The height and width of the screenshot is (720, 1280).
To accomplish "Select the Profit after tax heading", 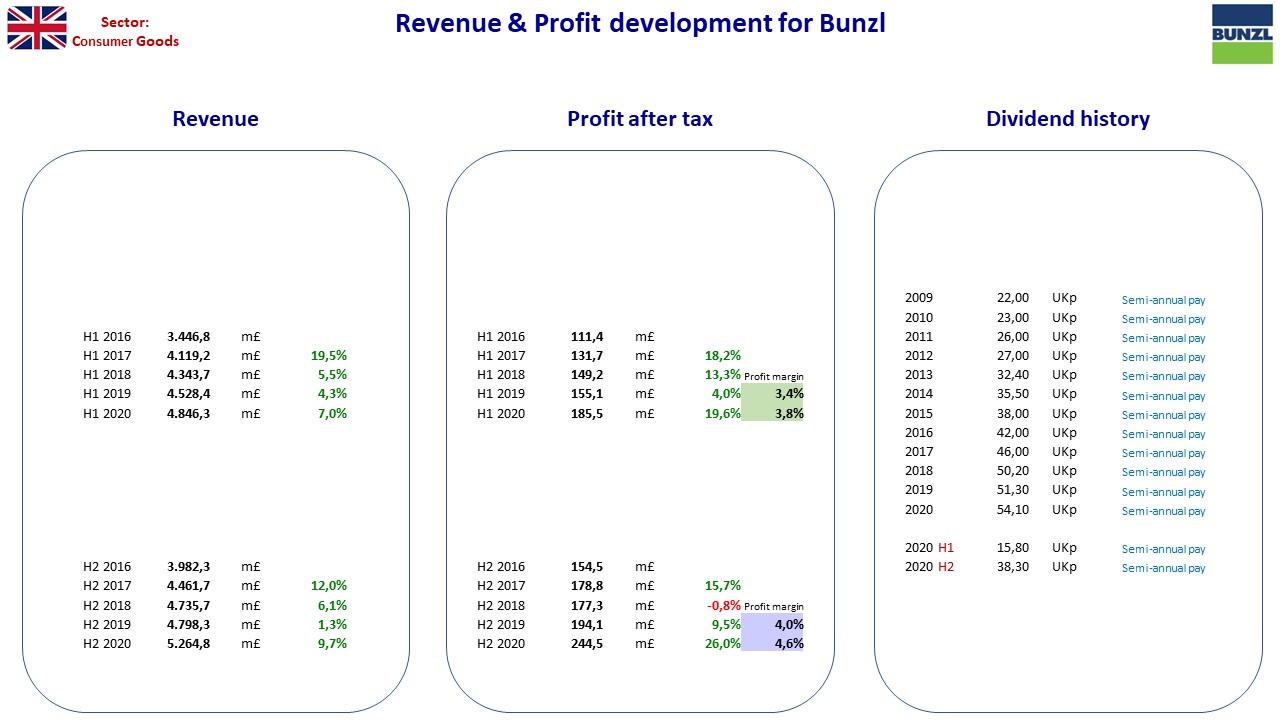I will click(x=640, y=119).
